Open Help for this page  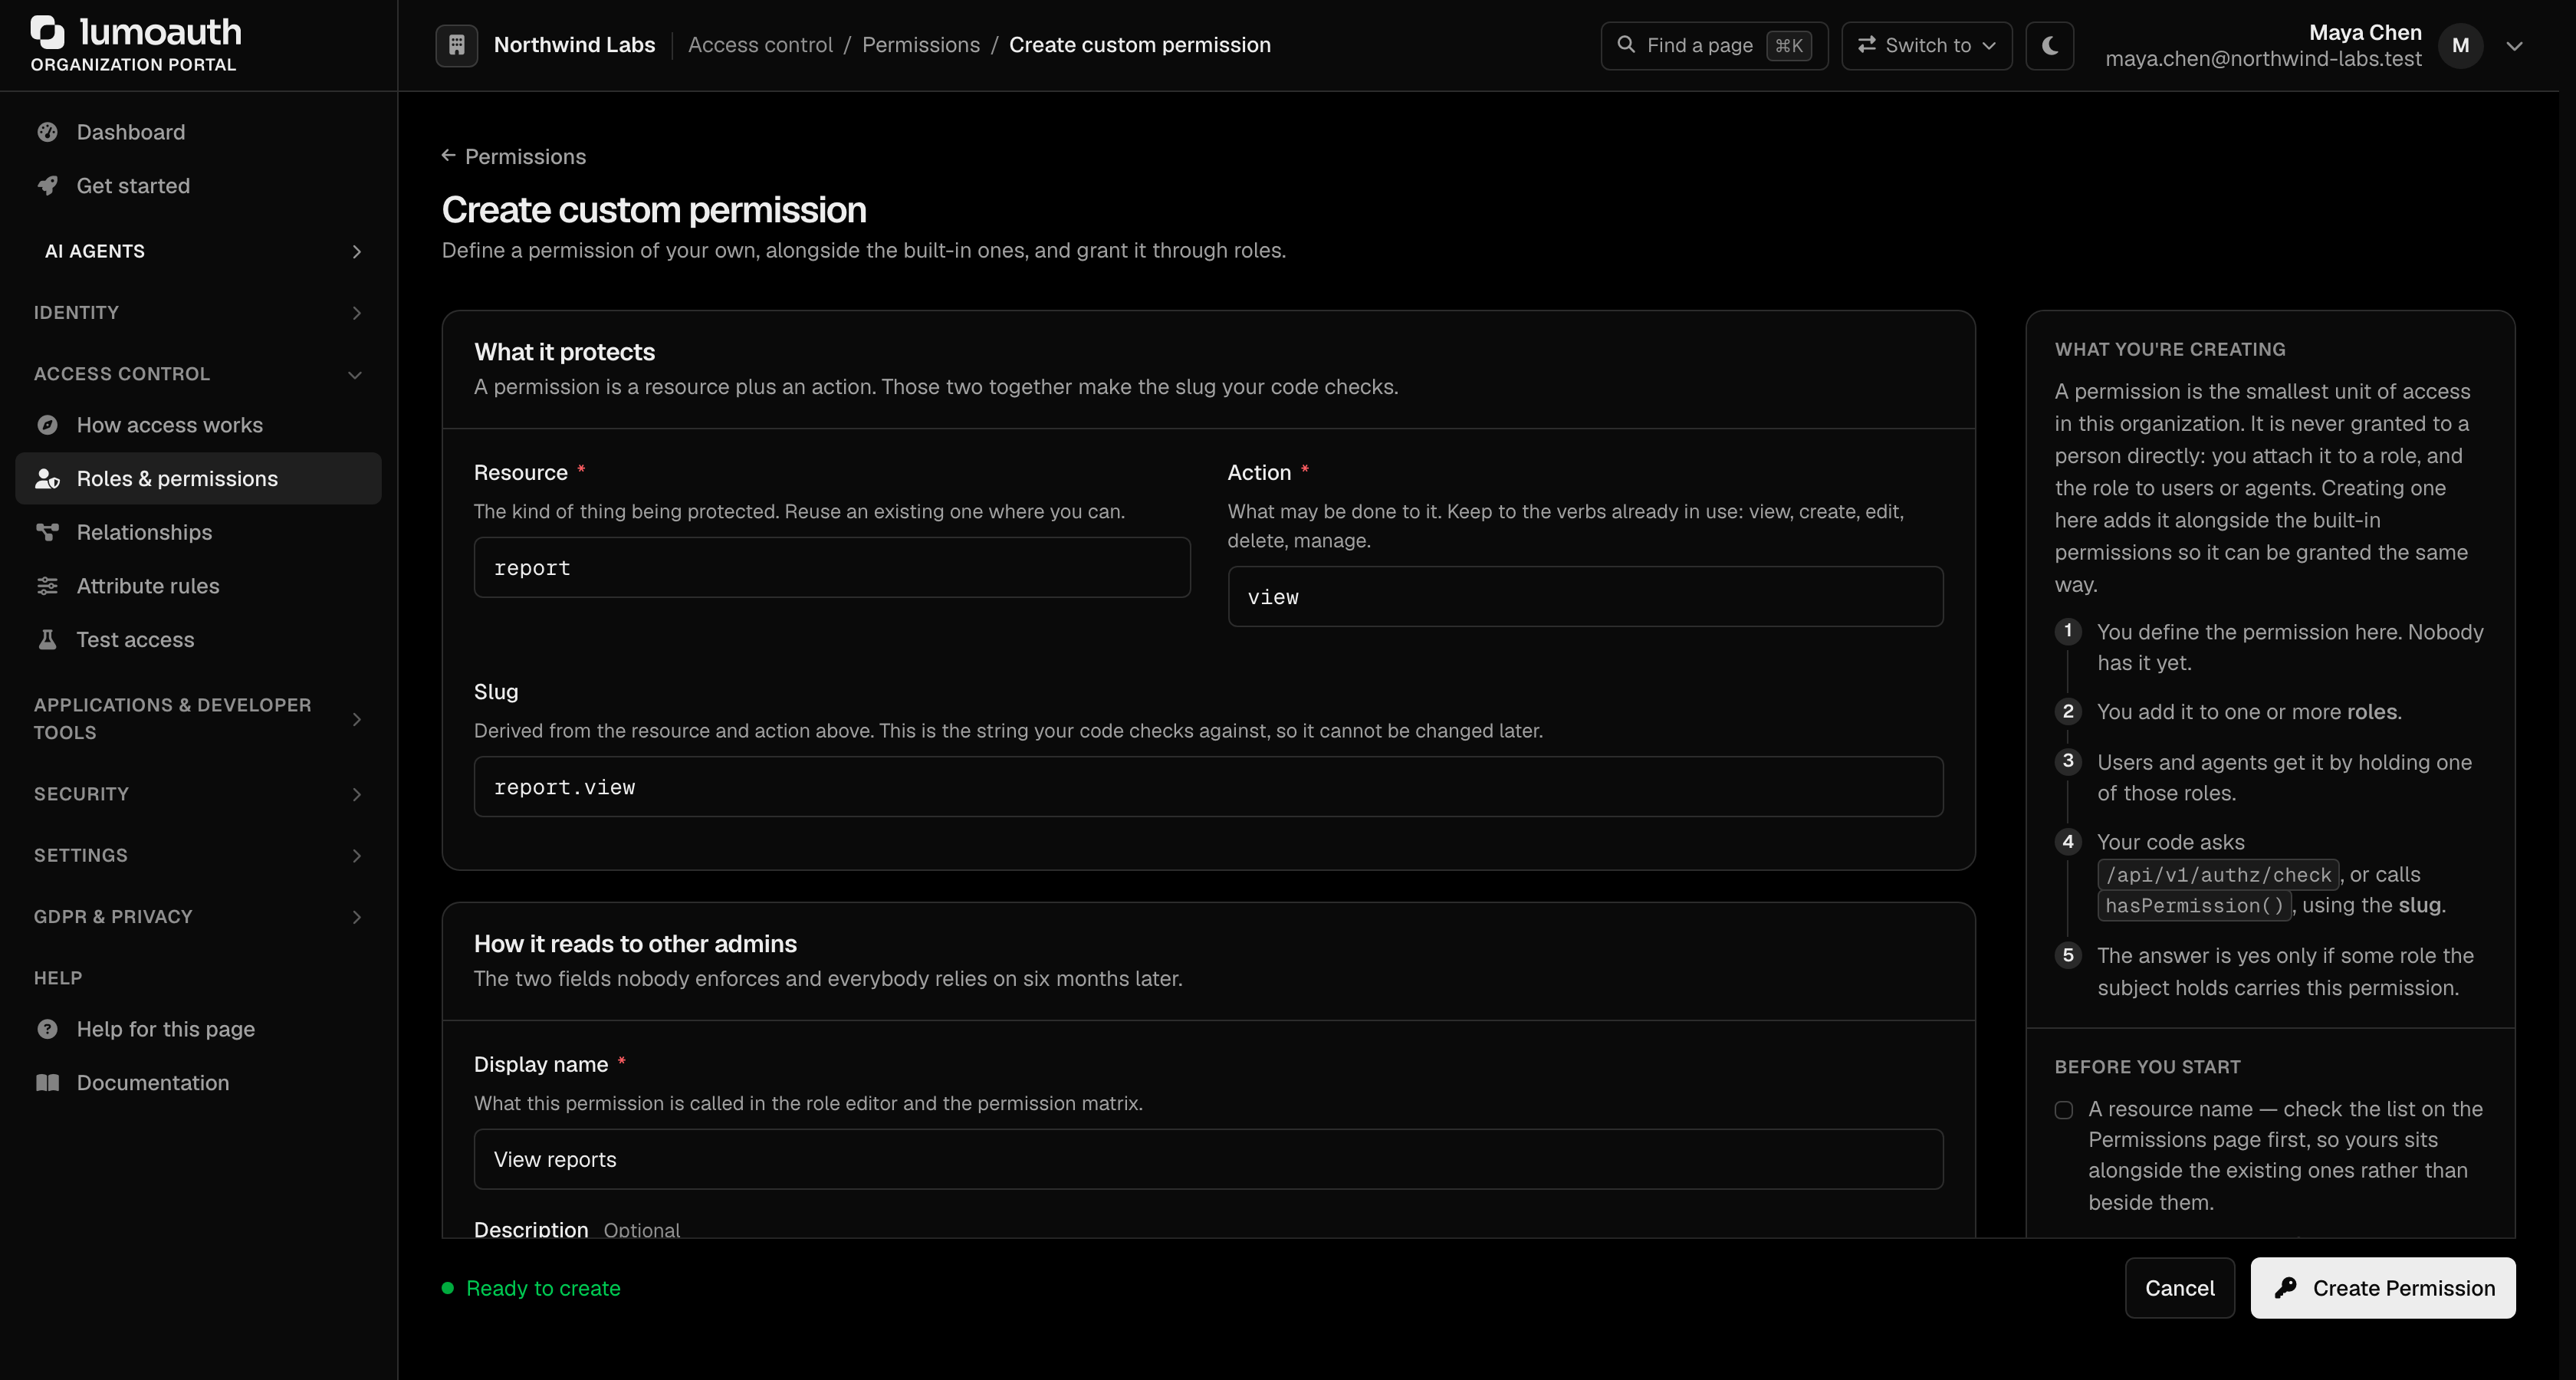[x=198, y=1029]
